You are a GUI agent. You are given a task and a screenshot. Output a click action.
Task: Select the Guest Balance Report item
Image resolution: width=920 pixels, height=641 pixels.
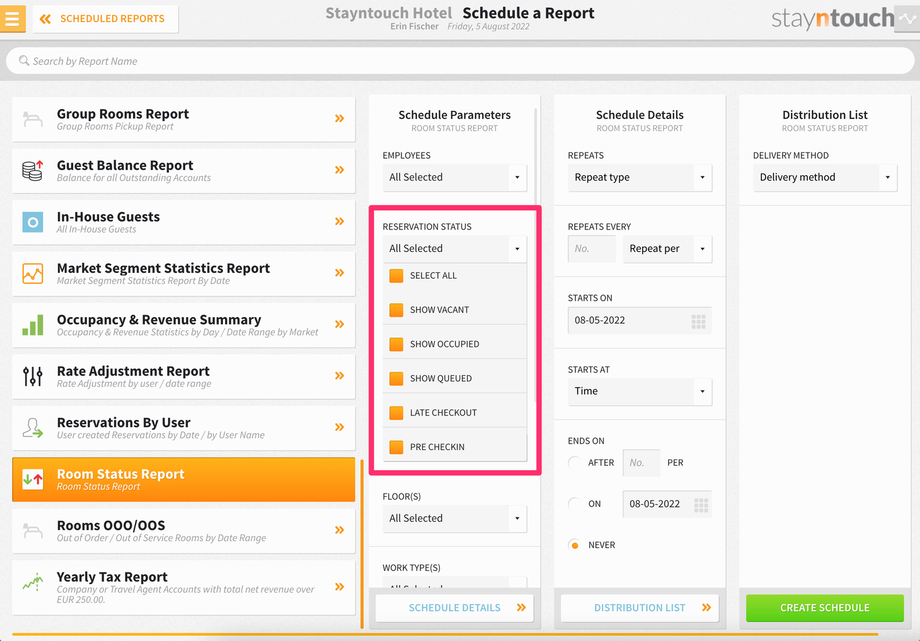click(184, 171)
